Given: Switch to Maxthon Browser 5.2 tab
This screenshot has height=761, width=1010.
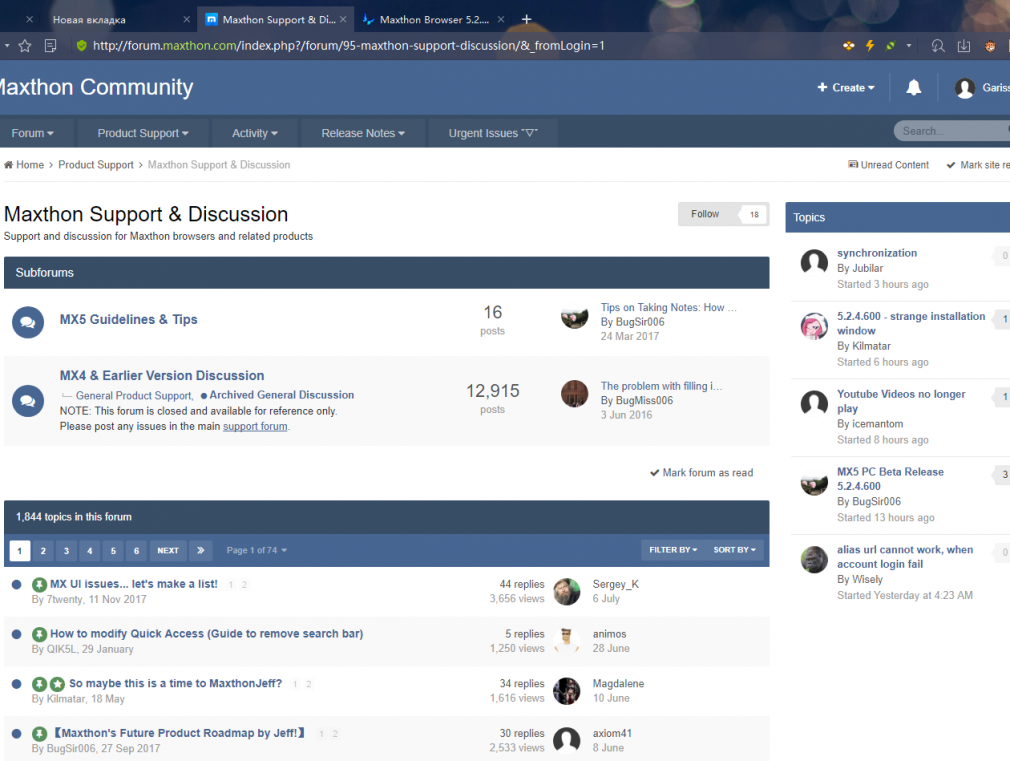Looking at the screenshot, I should (x=434, y=19).
